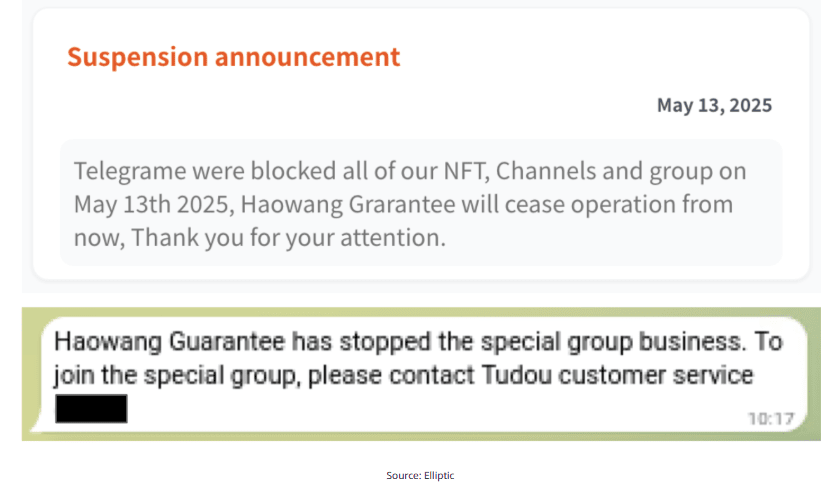This screenshot has width=833, height=497.
Task: Click the Source: Elliptic caption
Action: (x=420, y=475)
